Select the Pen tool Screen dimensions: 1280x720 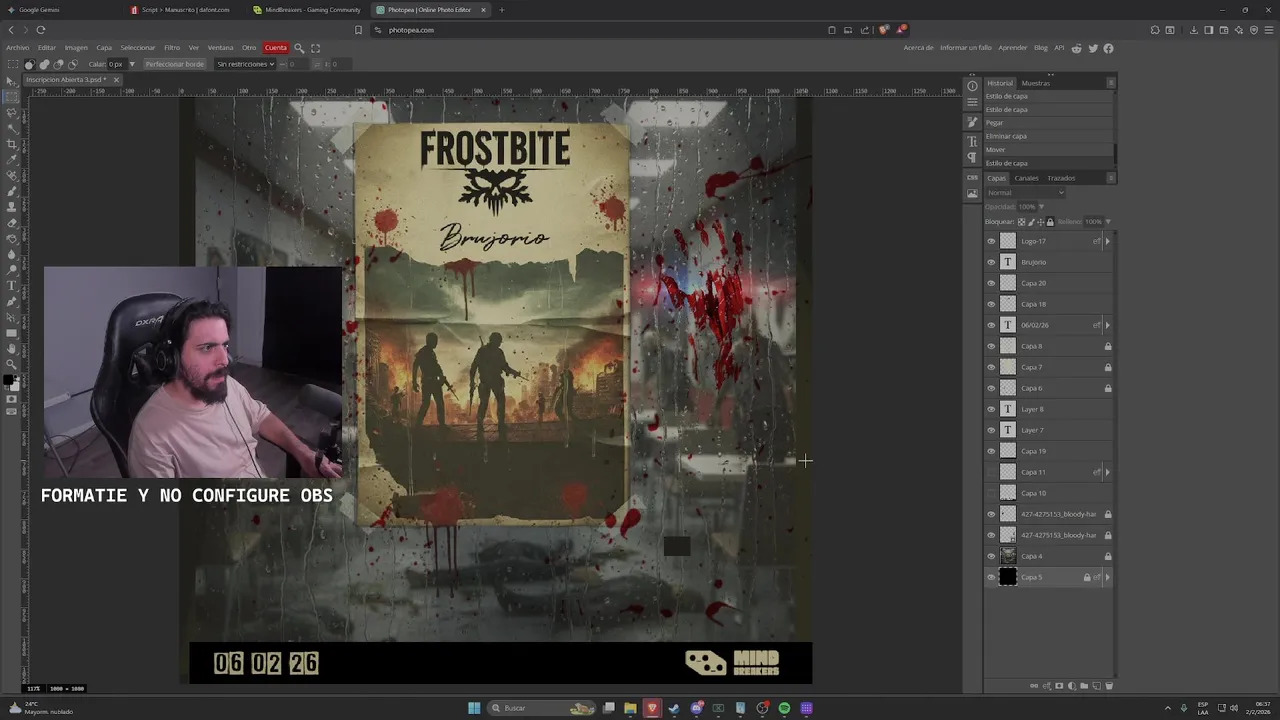pos(12,301)
